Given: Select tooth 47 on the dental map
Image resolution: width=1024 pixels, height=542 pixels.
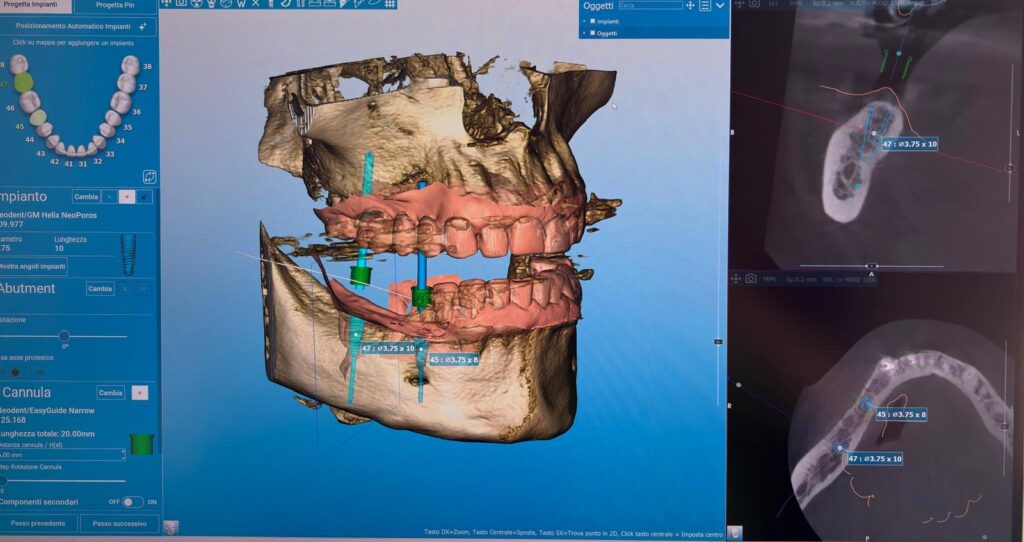Looking at the screenshot, I should [x=24, y=82].
